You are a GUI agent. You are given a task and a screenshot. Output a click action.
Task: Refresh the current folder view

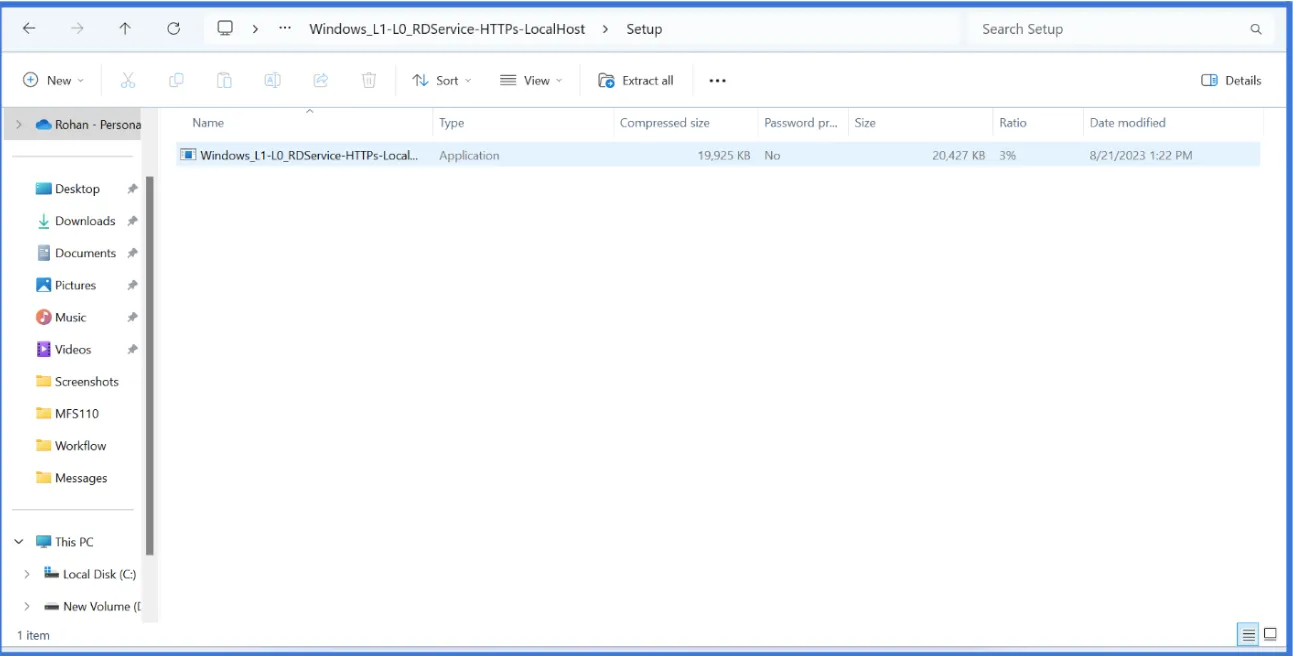coord(173,29)
